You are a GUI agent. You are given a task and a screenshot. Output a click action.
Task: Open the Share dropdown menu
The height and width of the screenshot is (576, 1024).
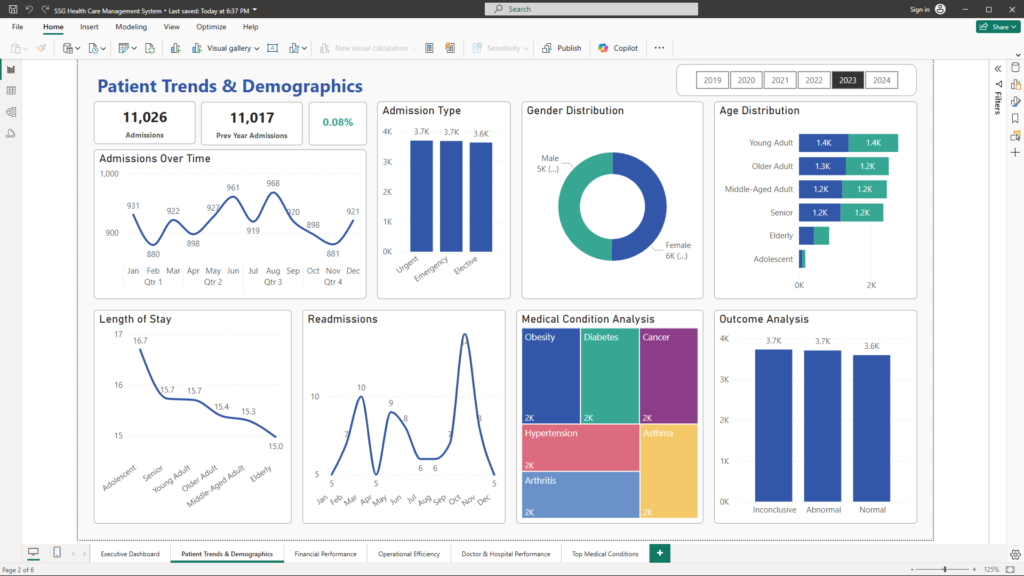[997, 27]
